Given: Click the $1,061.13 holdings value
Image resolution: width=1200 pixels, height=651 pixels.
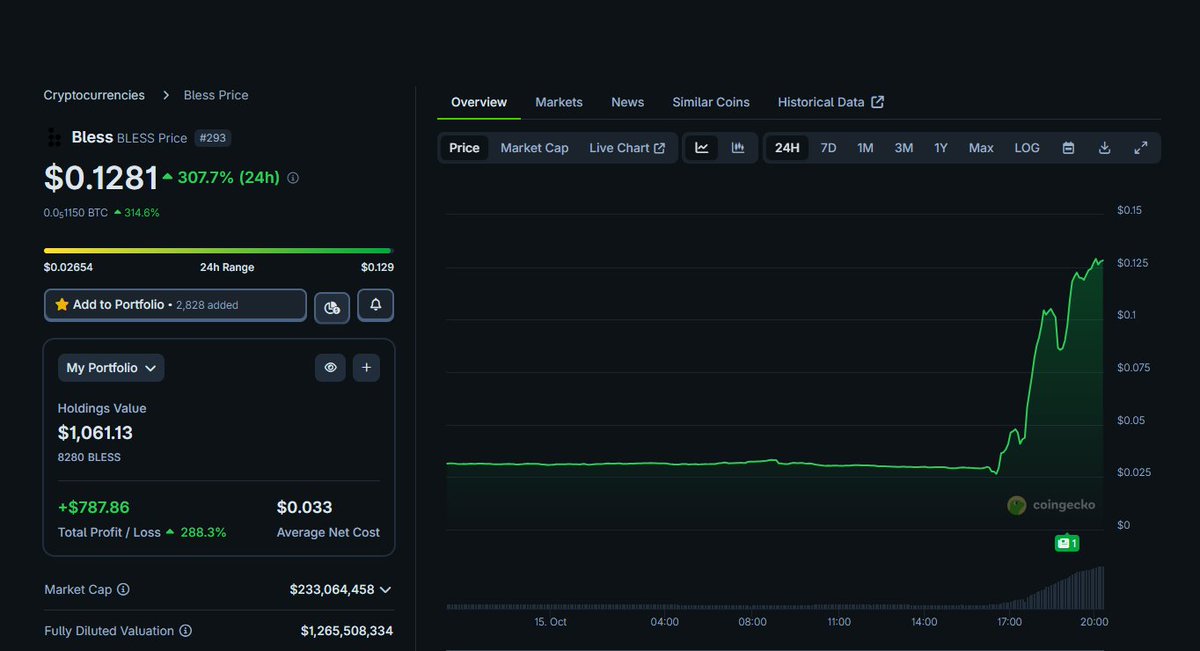Looking at the screenshot, I should point(95,433).
